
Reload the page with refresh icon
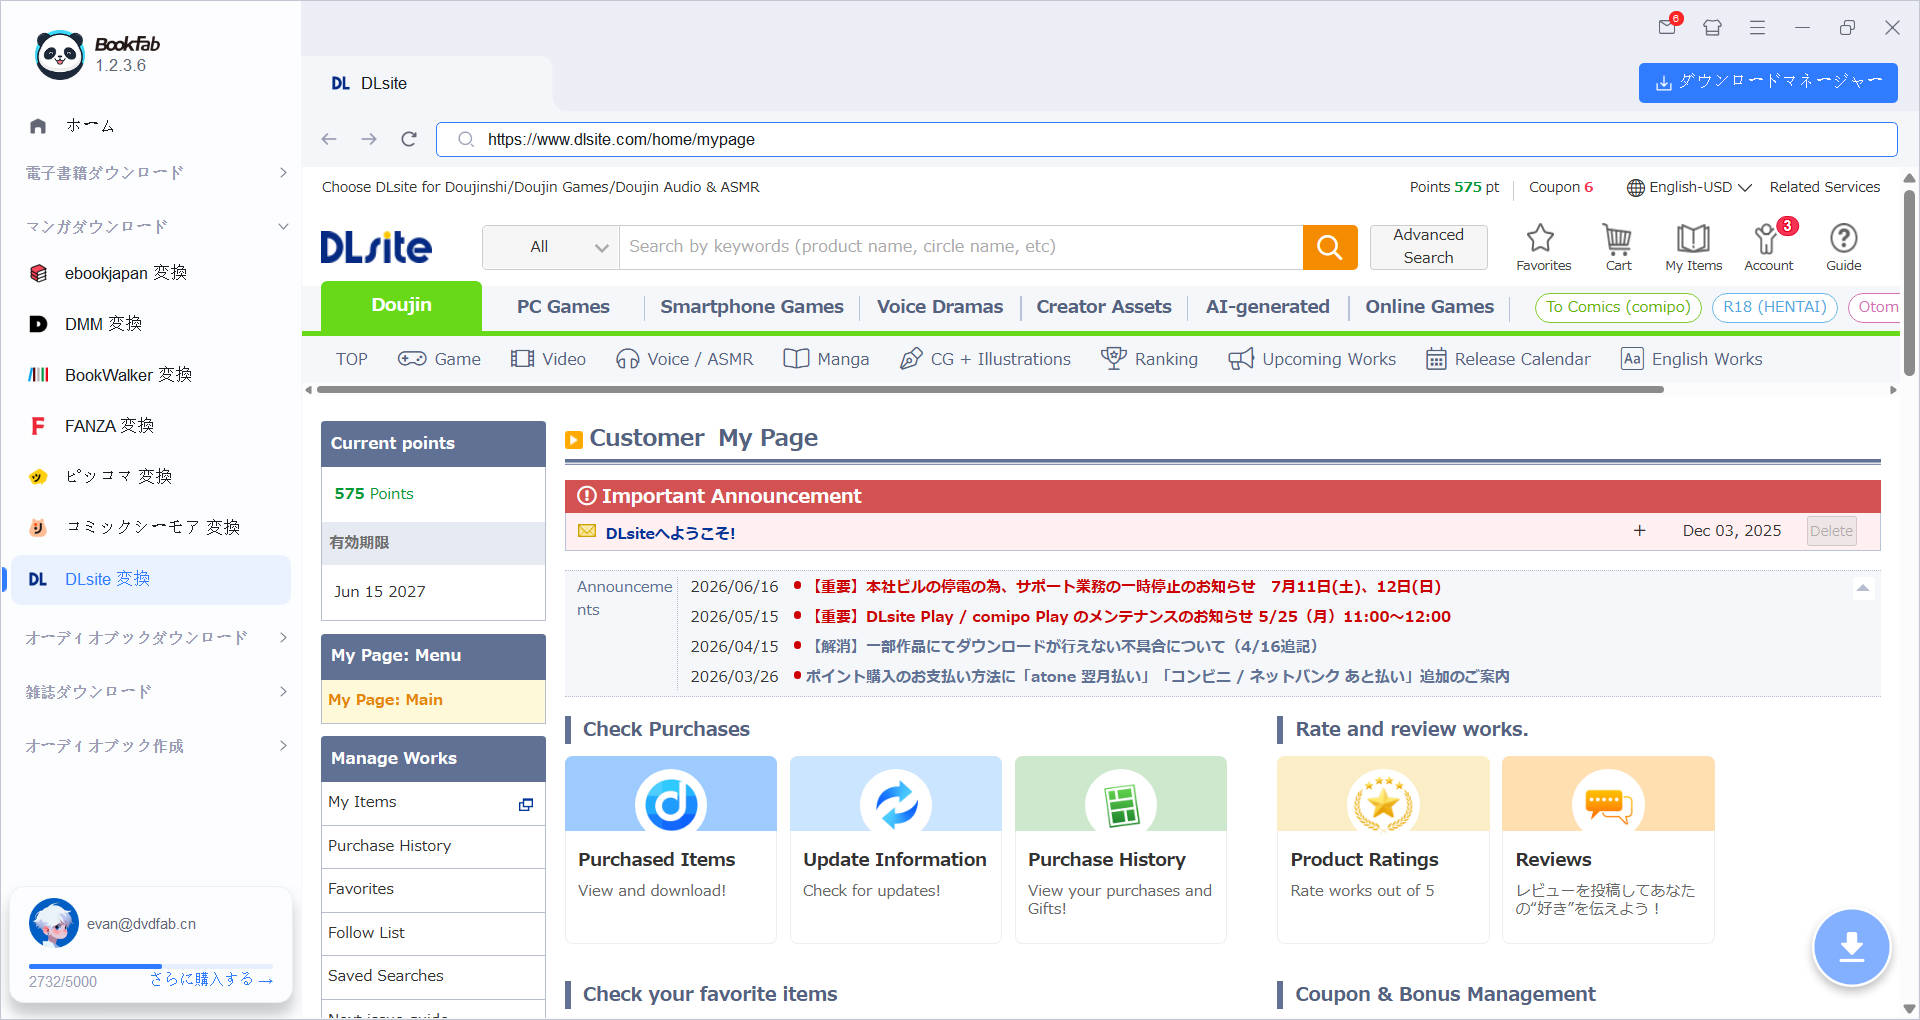point(409,139)
